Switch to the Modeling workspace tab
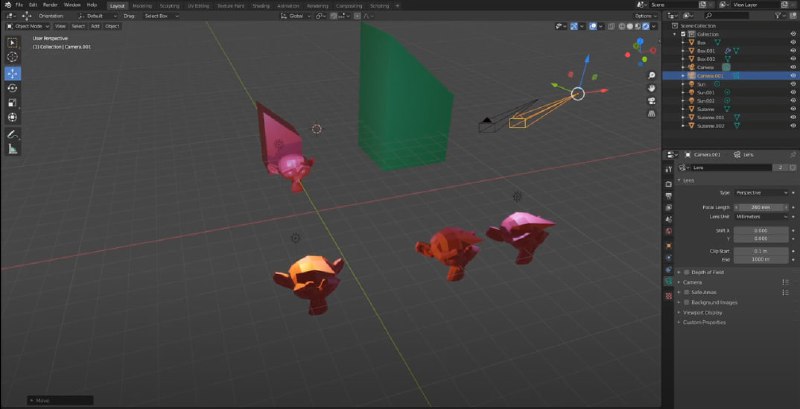 (142, 6)
